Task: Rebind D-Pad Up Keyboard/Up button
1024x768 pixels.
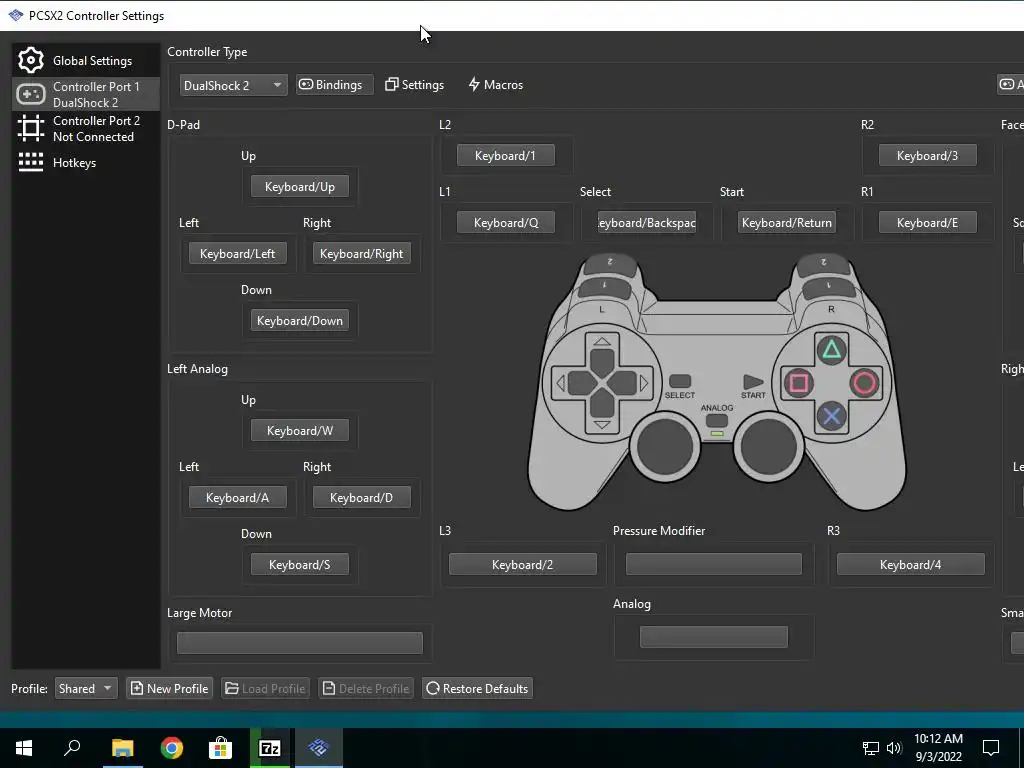Action: pyautogui.click(x=300, y=186)
